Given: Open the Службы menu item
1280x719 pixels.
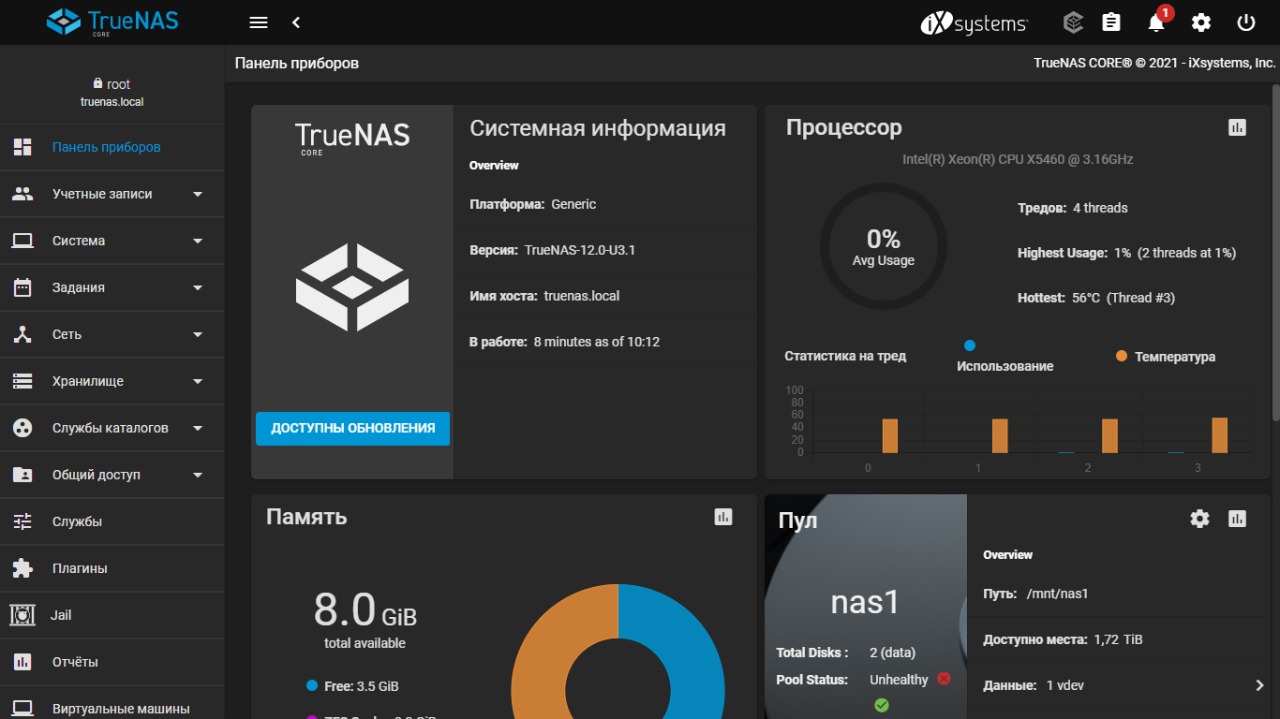Looking at the screenshot, I should 112,521.
